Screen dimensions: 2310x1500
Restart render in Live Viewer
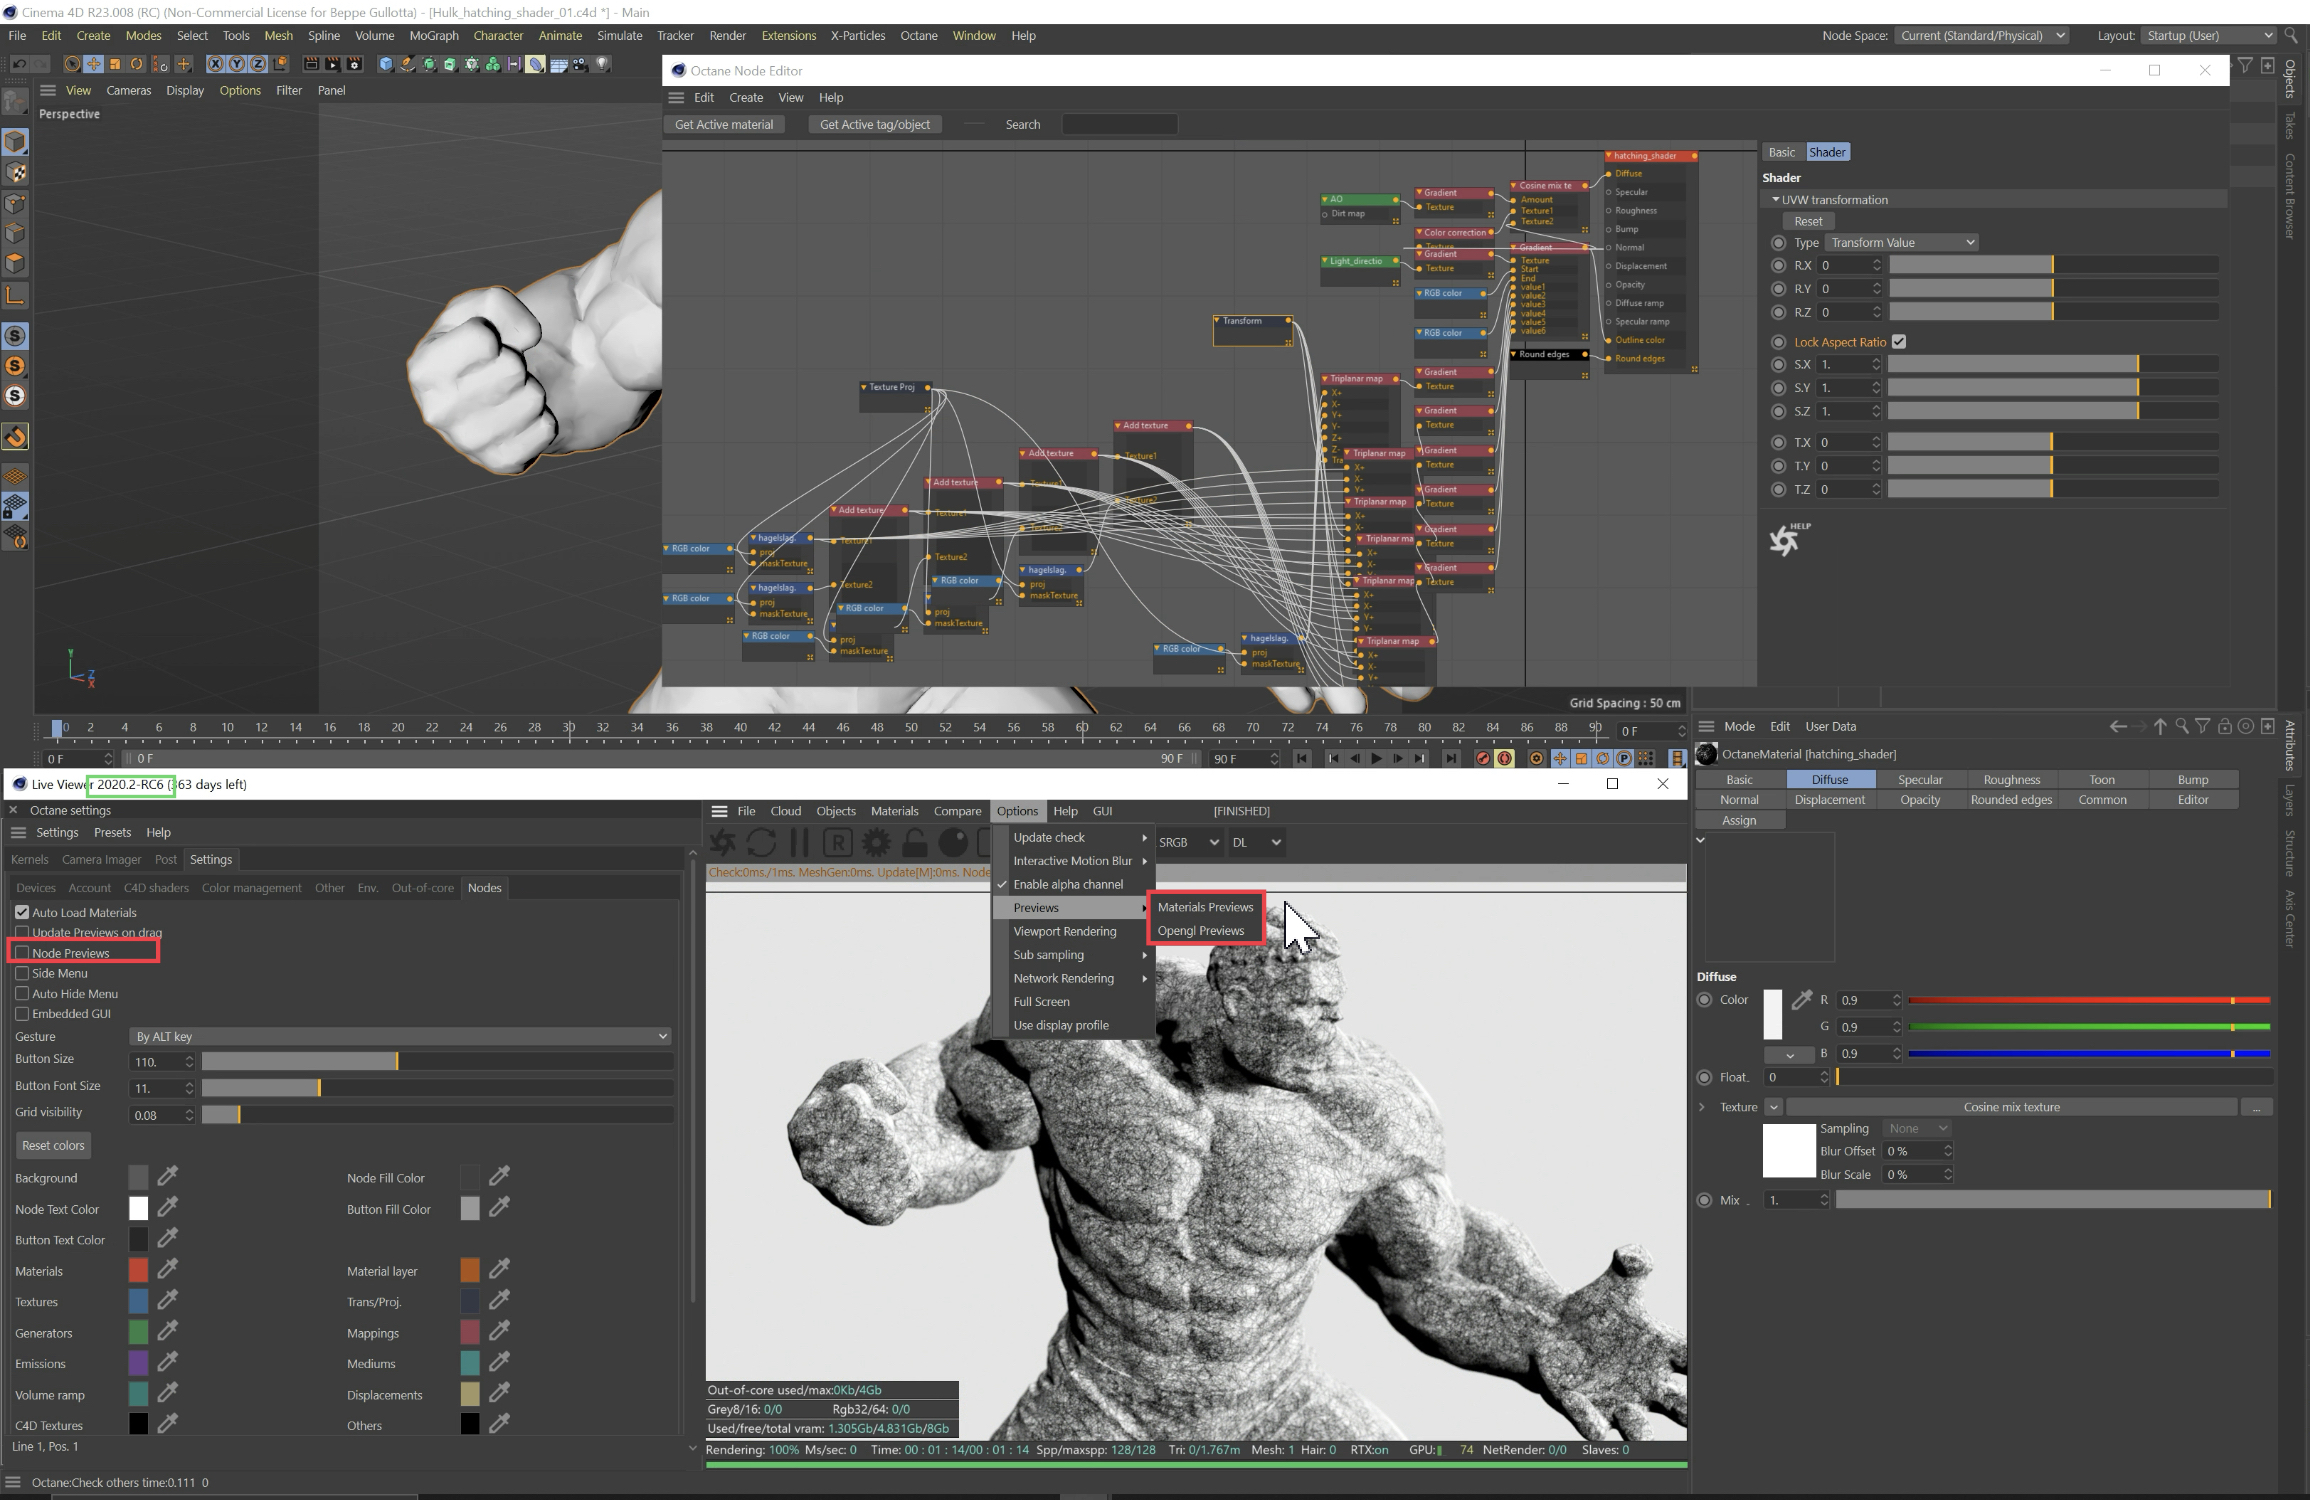coord(761,843)
